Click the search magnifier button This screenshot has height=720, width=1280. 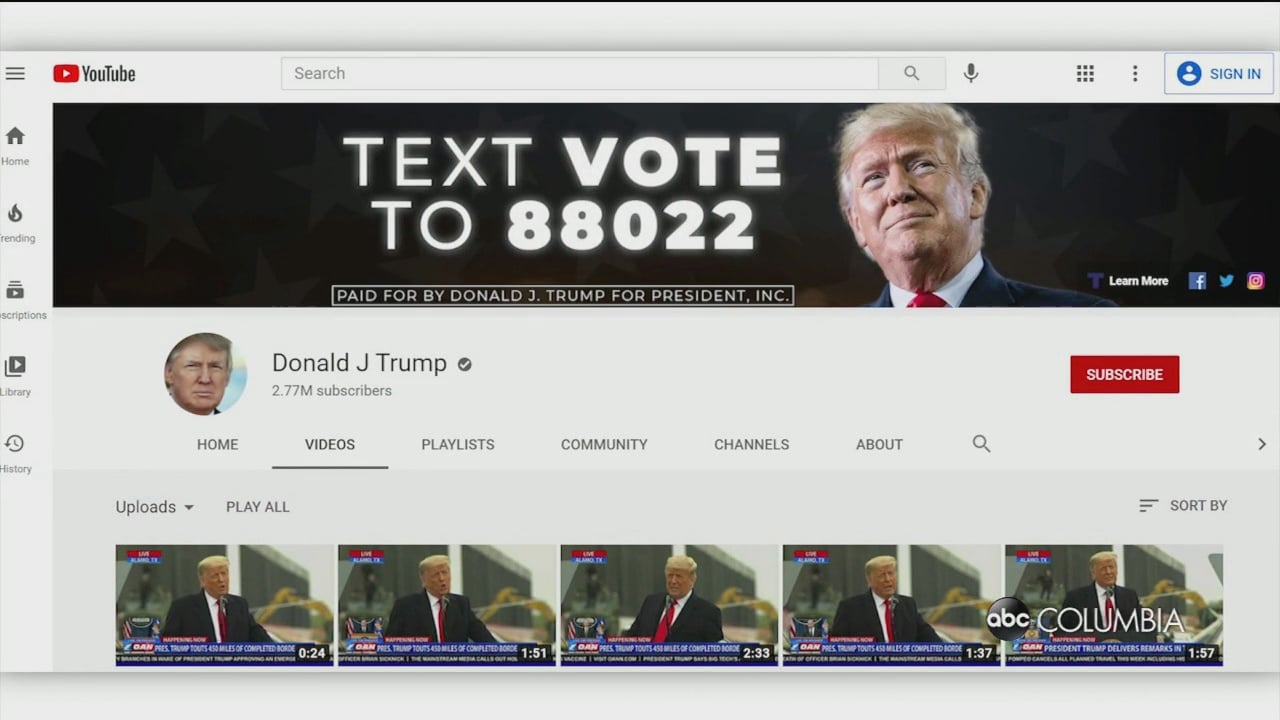pyautogui.click(x=911, y=73)
